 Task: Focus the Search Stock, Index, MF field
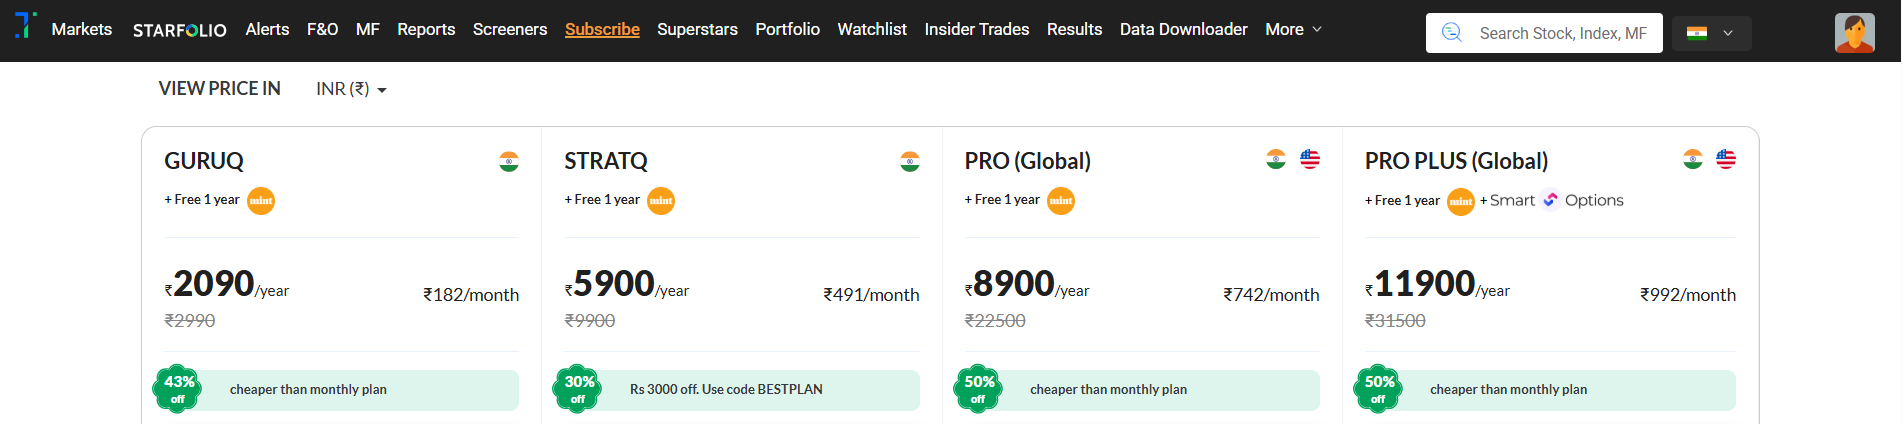pos(1562,33)
